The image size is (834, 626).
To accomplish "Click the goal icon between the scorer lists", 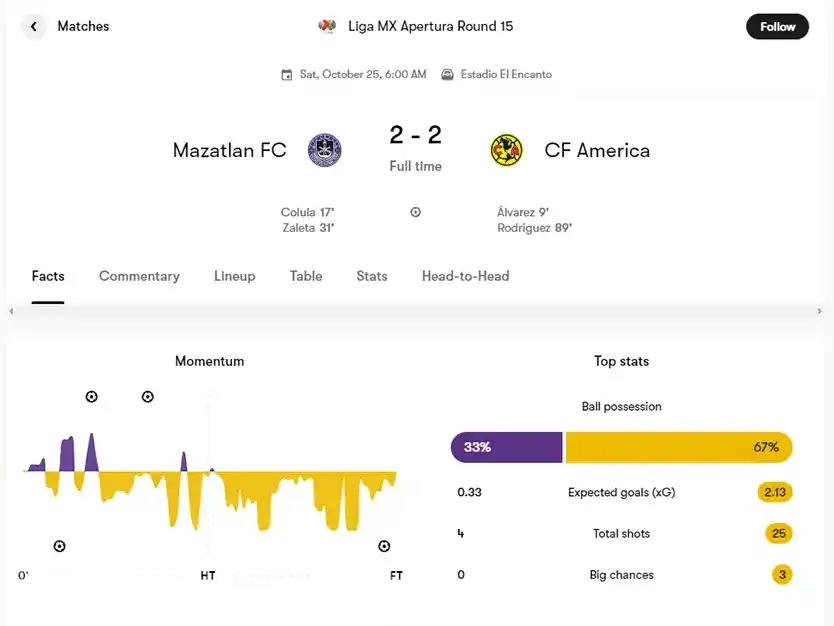I will click(415, 211).
